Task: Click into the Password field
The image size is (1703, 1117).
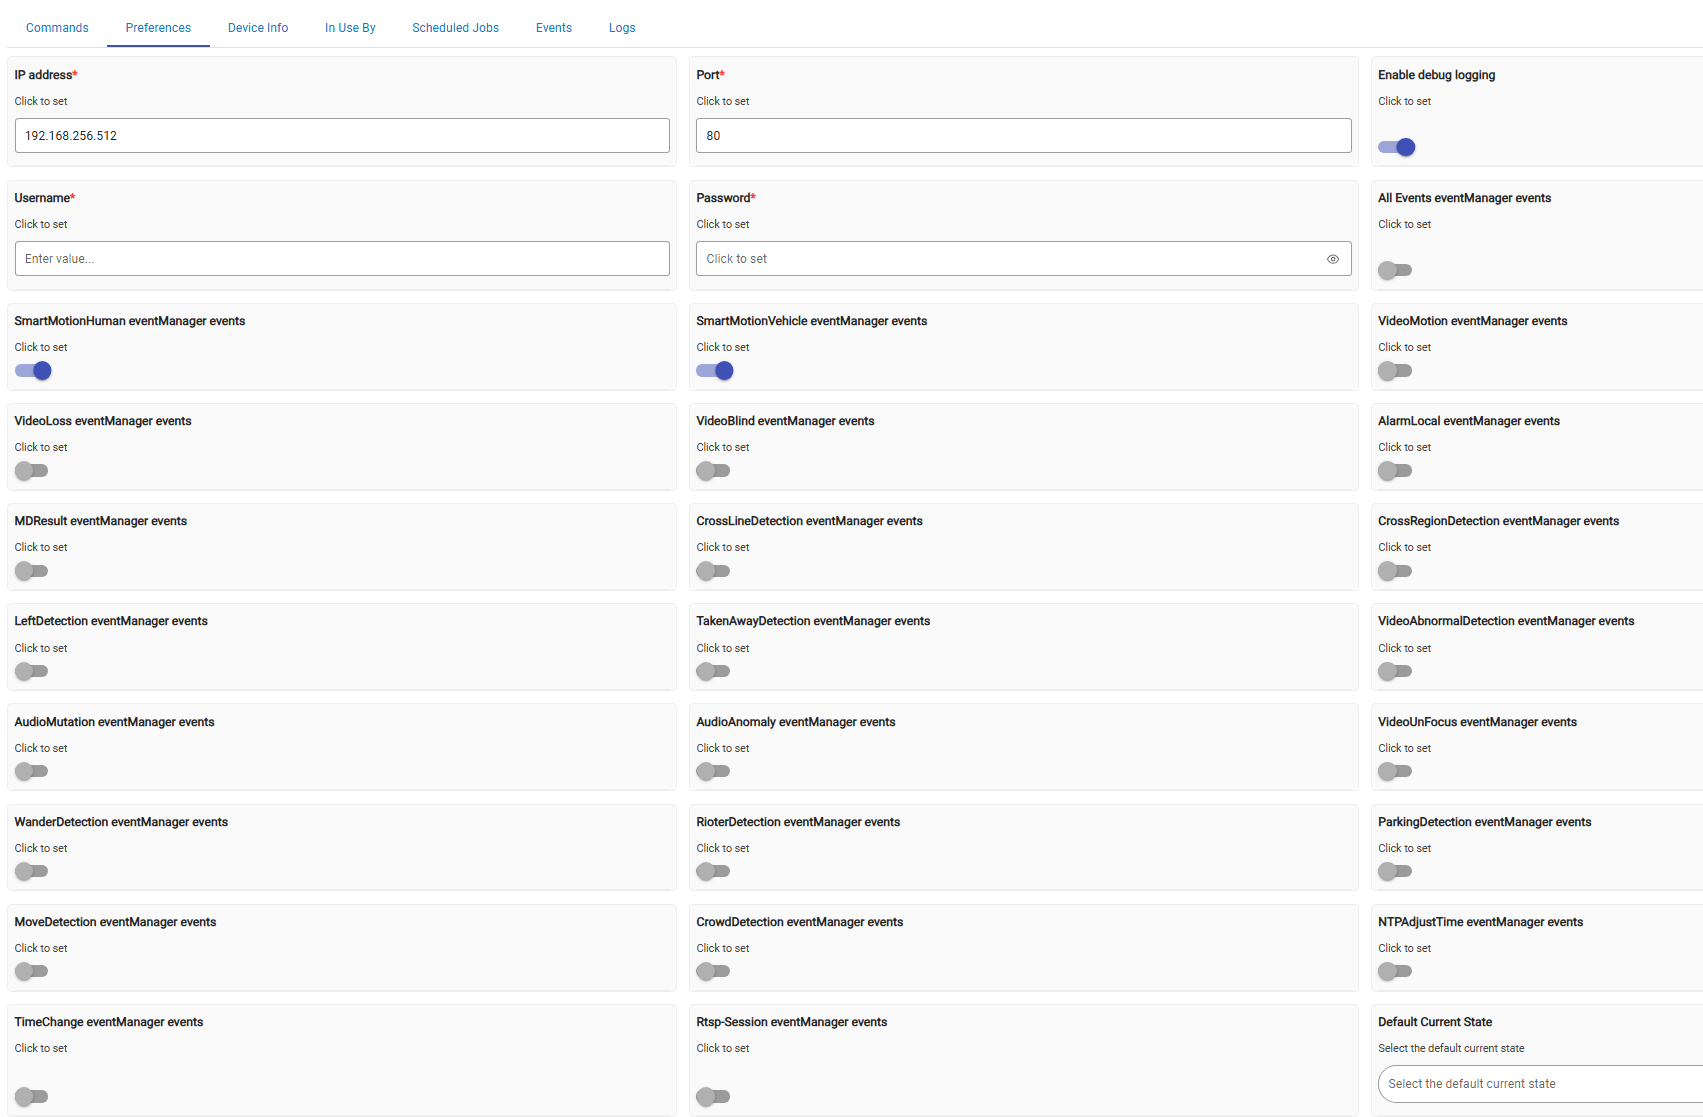Action: coord(1008,259)
